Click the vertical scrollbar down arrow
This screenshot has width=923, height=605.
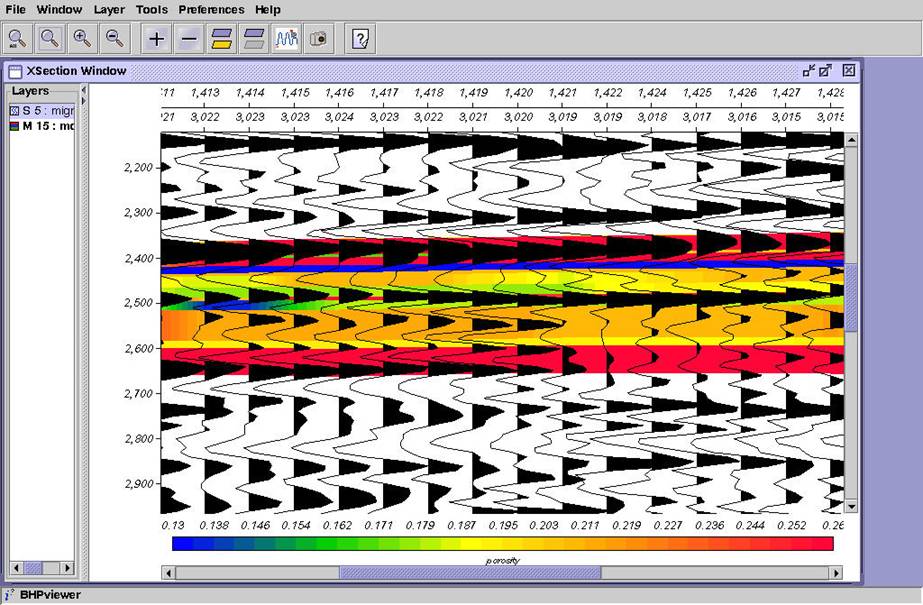click(851, 506)
